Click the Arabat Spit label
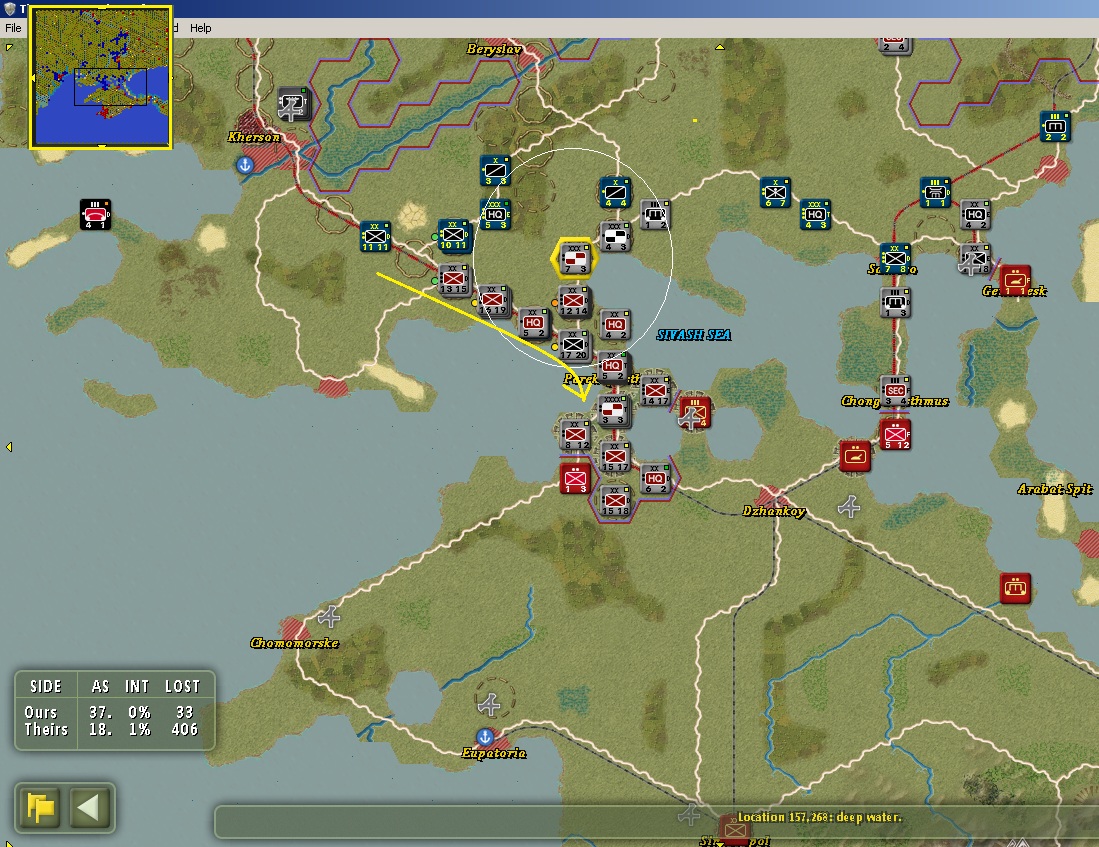Image resolution: width=1099 pixels, height=847 pixels. pyautogui.click(x=1055, y=489)
